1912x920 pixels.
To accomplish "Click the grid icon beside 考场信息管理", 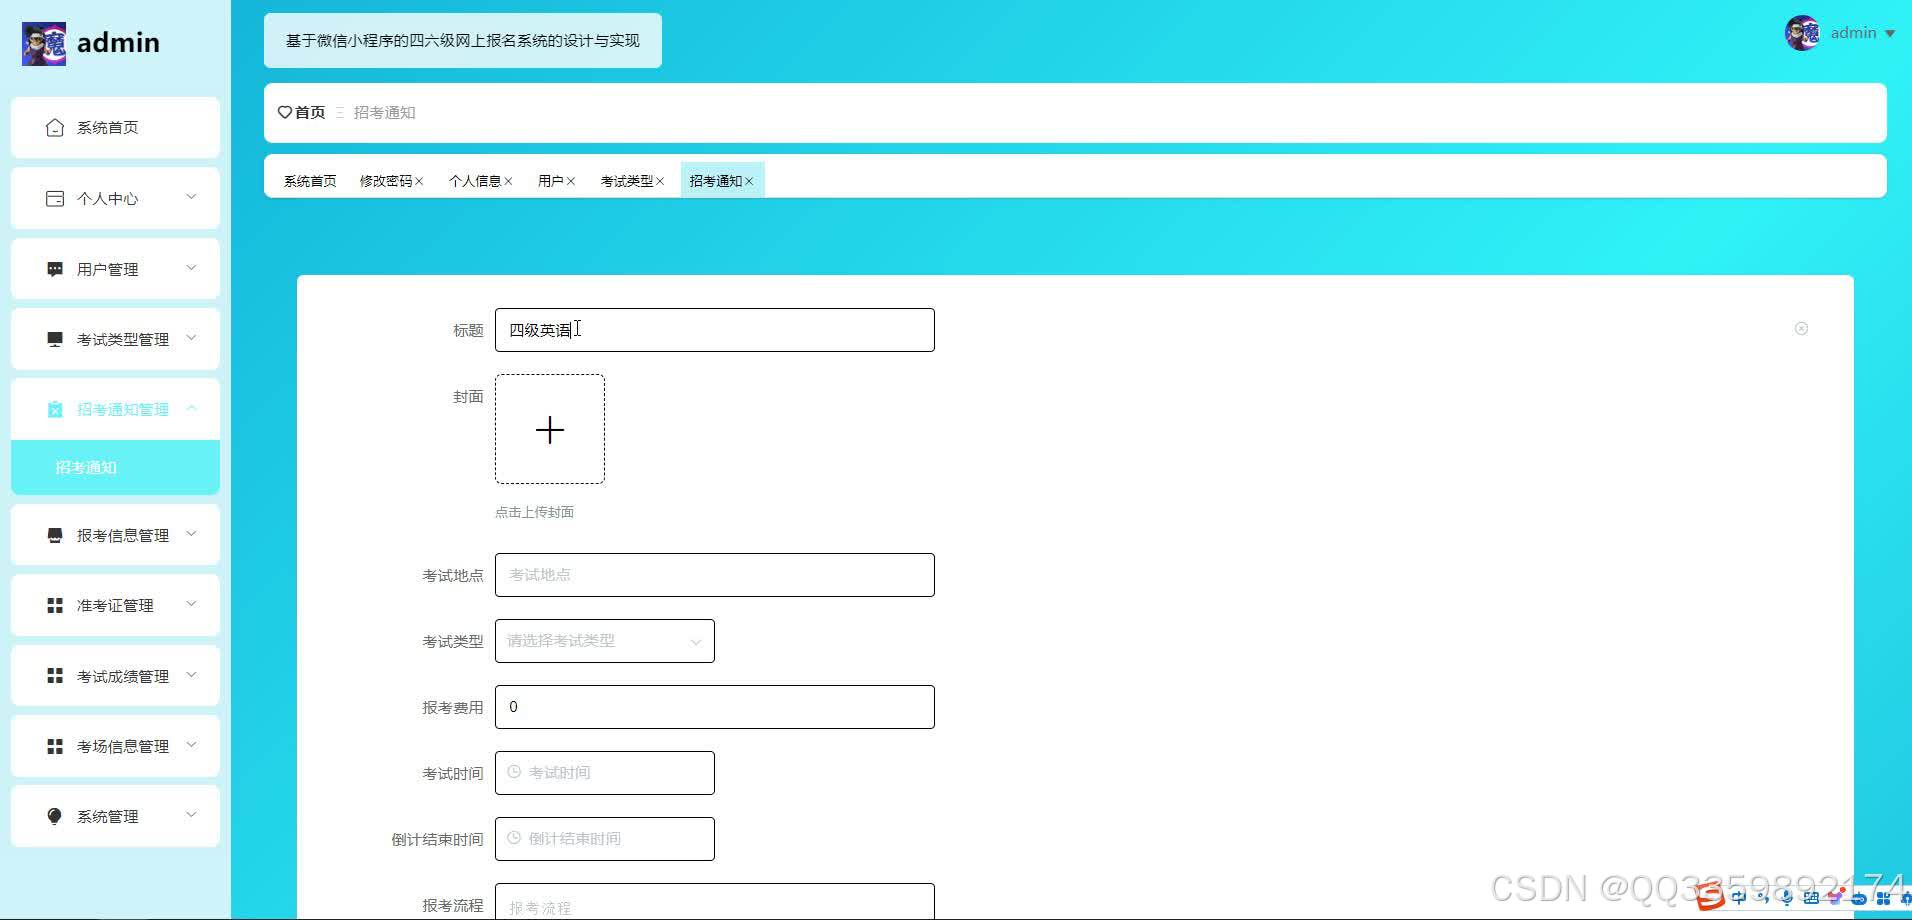I will (x=55, y=746).
